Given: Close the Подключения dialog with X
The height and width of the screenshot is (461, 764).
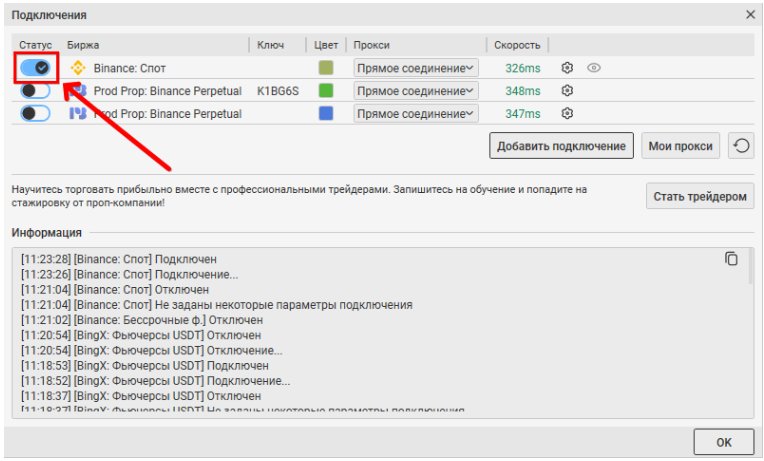Looking at the screenshot, I should (750, 15).
